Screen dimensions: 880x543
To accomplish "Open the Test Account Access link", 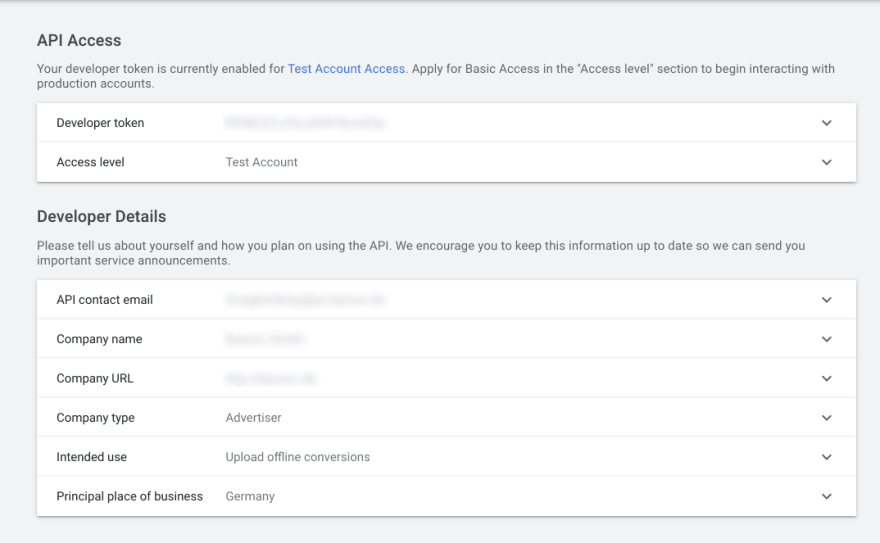I will coord(346,68).
